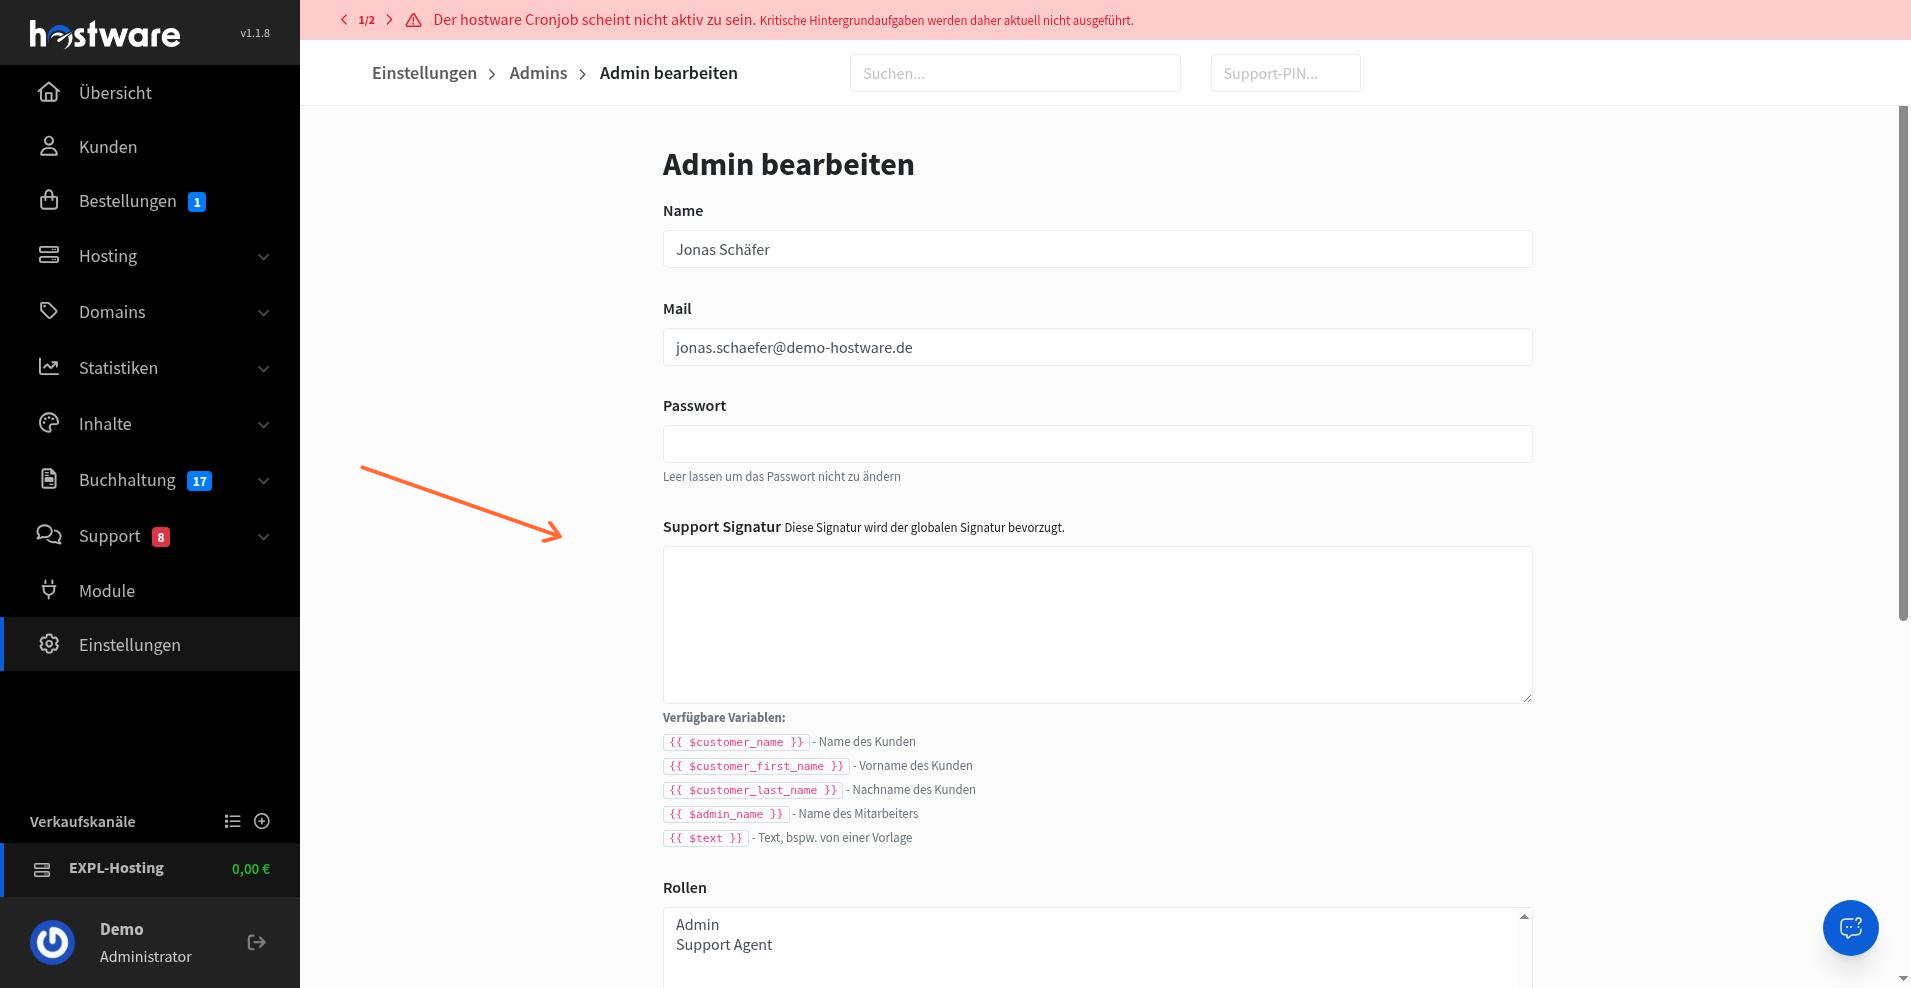The width and height of the screenshot is (1911, 988).
Task: Expand the Buchhaltung submenu chevron
Action: tap(264, 481)
